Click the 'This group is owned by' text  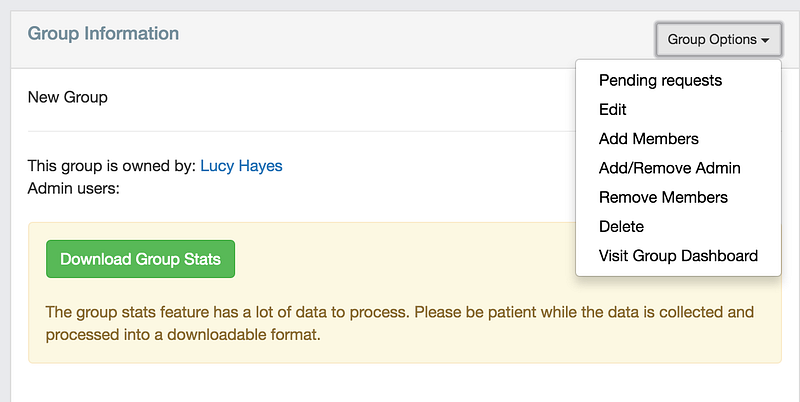(x=112, y=166)
